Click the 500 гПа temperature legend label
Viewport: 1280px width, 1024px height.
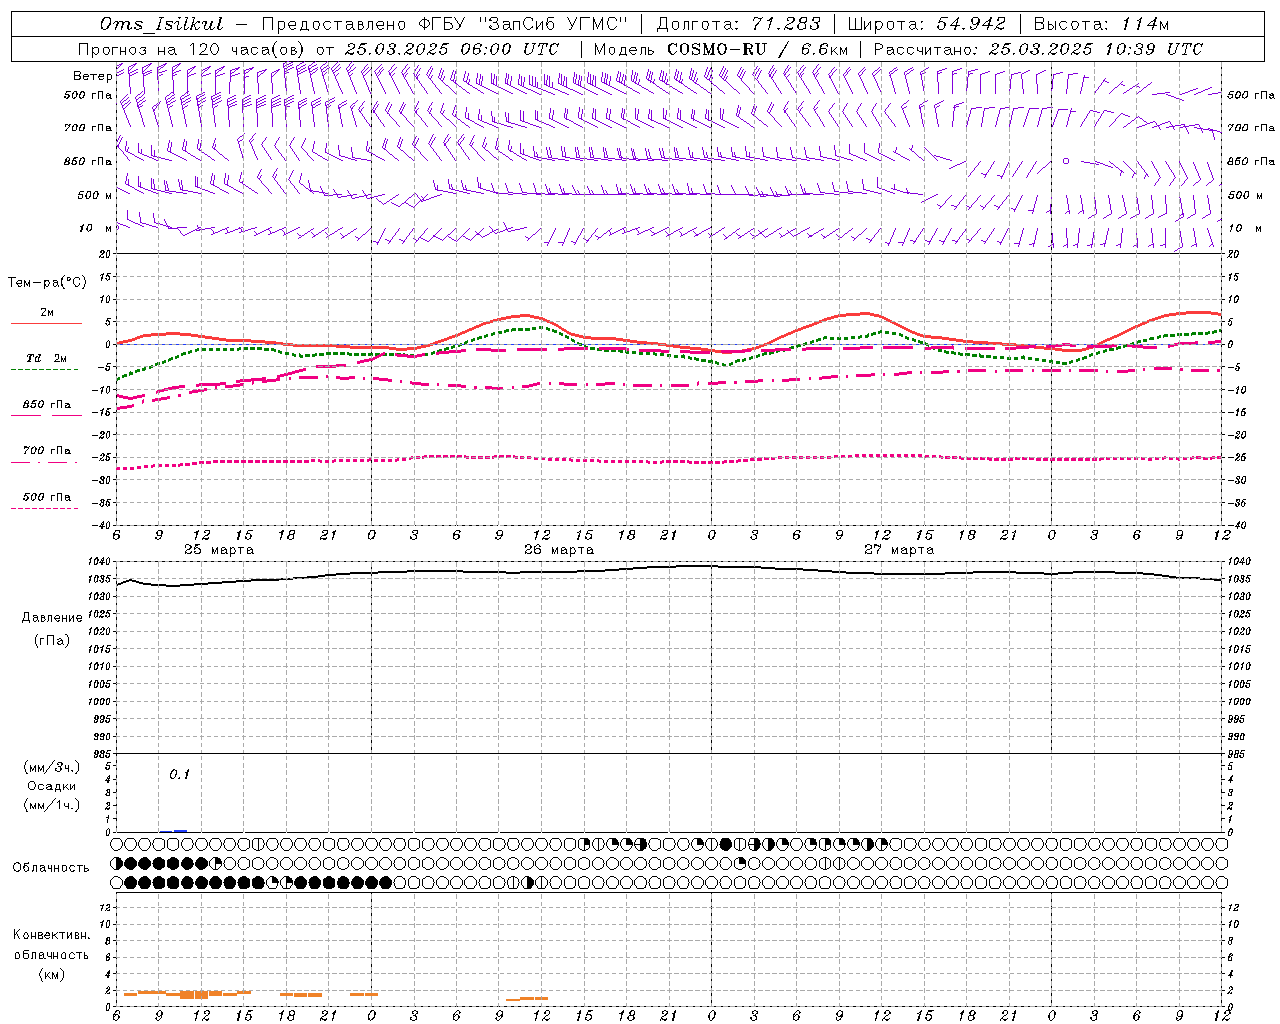[46, 497]
